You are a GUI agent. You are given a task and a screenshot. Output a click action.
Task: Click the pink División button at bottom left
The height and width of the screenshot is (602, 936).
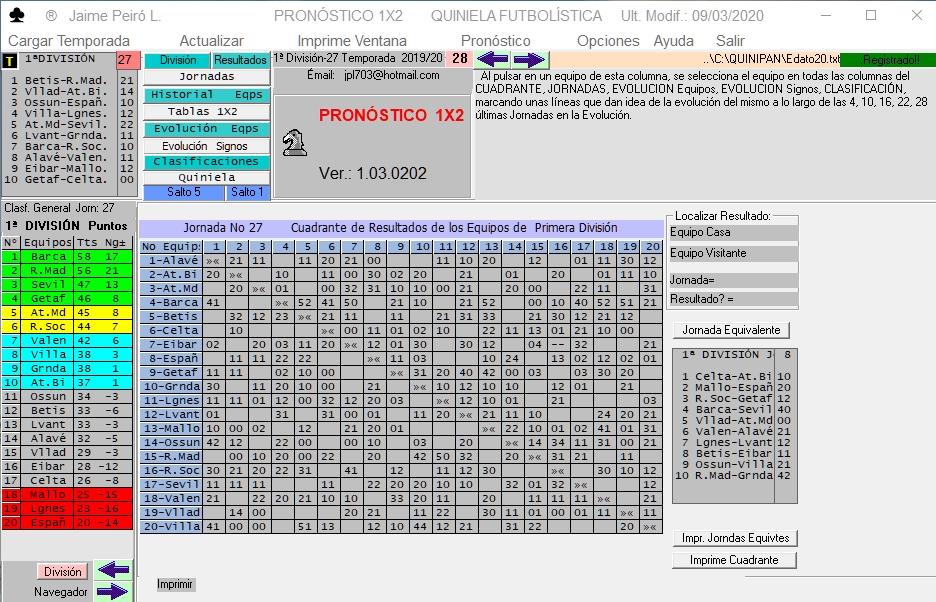(63, 572)
